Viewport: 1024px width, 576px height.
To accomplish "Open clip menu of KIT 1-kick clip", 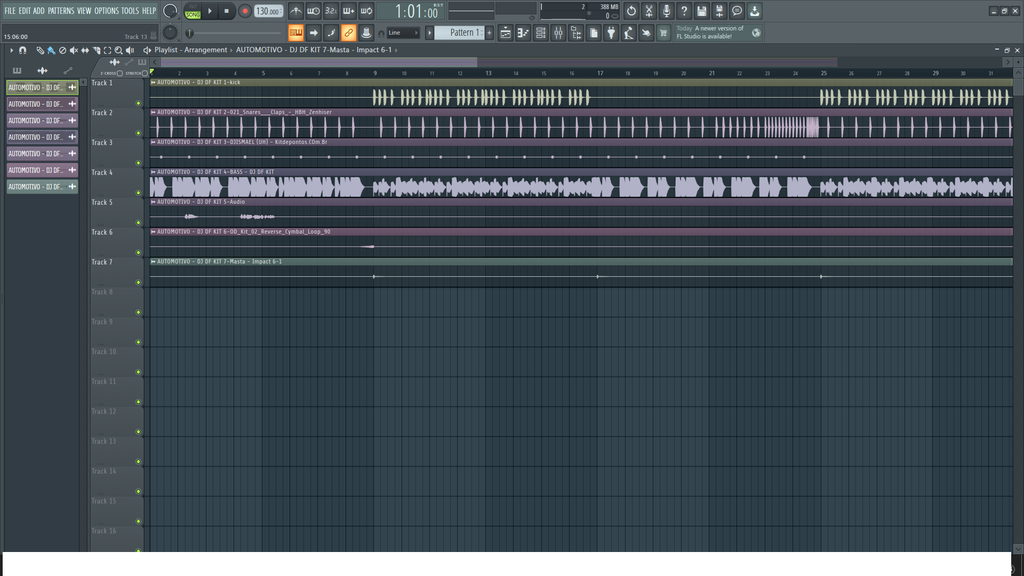I will [153, 82].
